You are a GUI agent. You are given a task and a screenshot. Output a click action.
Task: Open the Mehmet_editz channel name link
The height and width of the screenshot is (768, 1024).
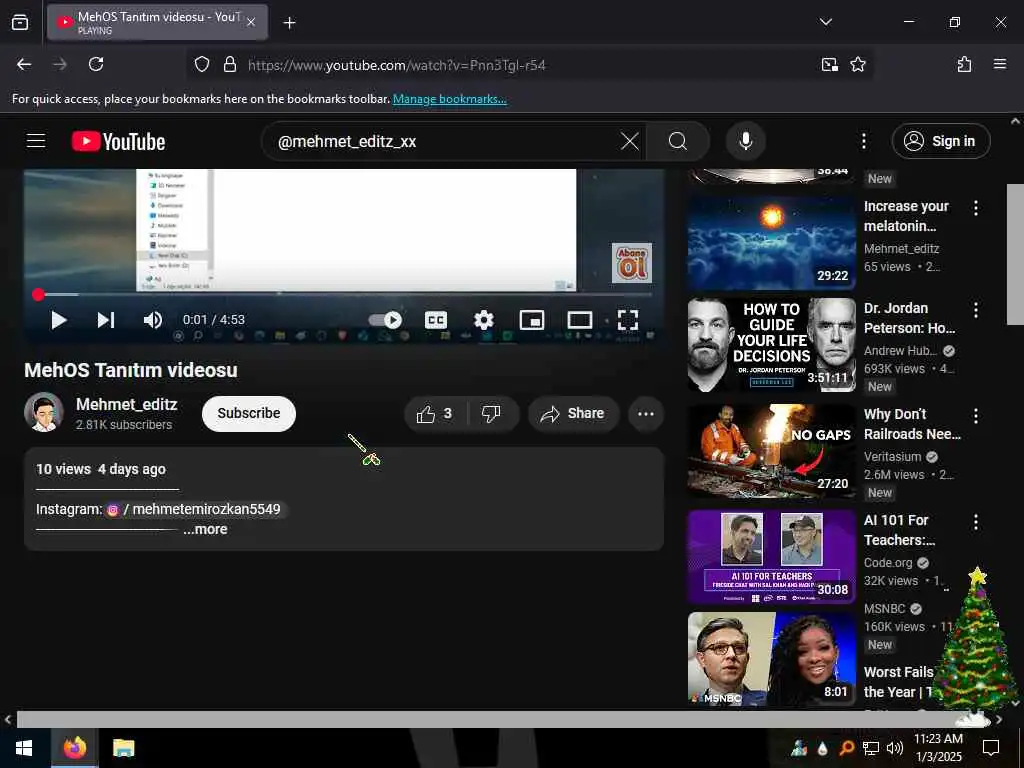(127, 405)
